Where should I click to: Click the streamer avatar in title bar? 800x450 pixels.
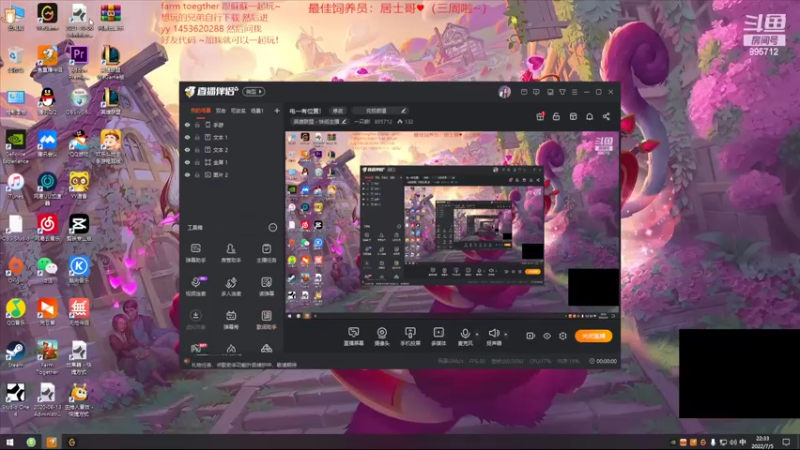point(504,92)
